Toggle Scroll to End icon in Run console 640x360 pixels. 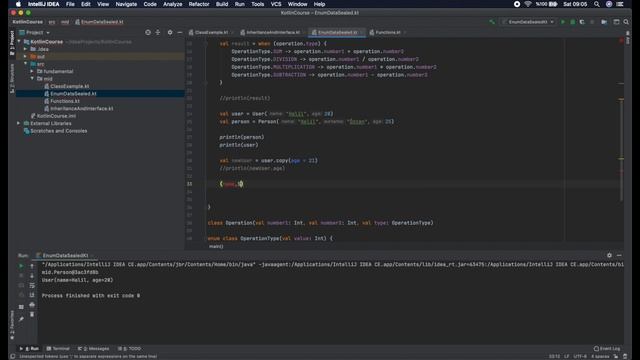[32, 295]
